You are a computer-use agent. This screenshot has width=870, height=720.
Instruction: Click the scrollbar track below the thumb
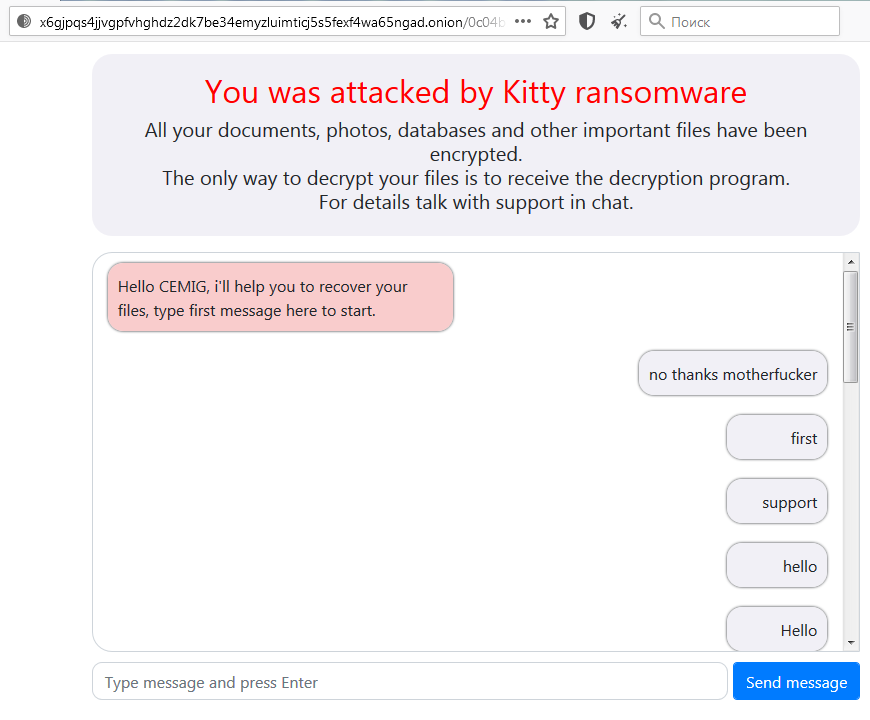pos(852,500)
